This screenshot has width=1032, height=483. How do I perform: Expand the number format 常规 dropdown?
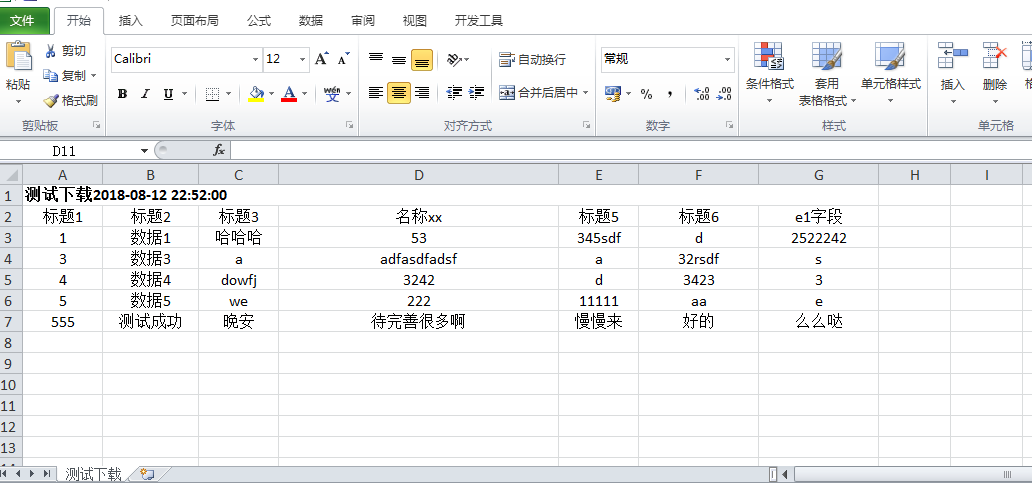pos(727,60)
